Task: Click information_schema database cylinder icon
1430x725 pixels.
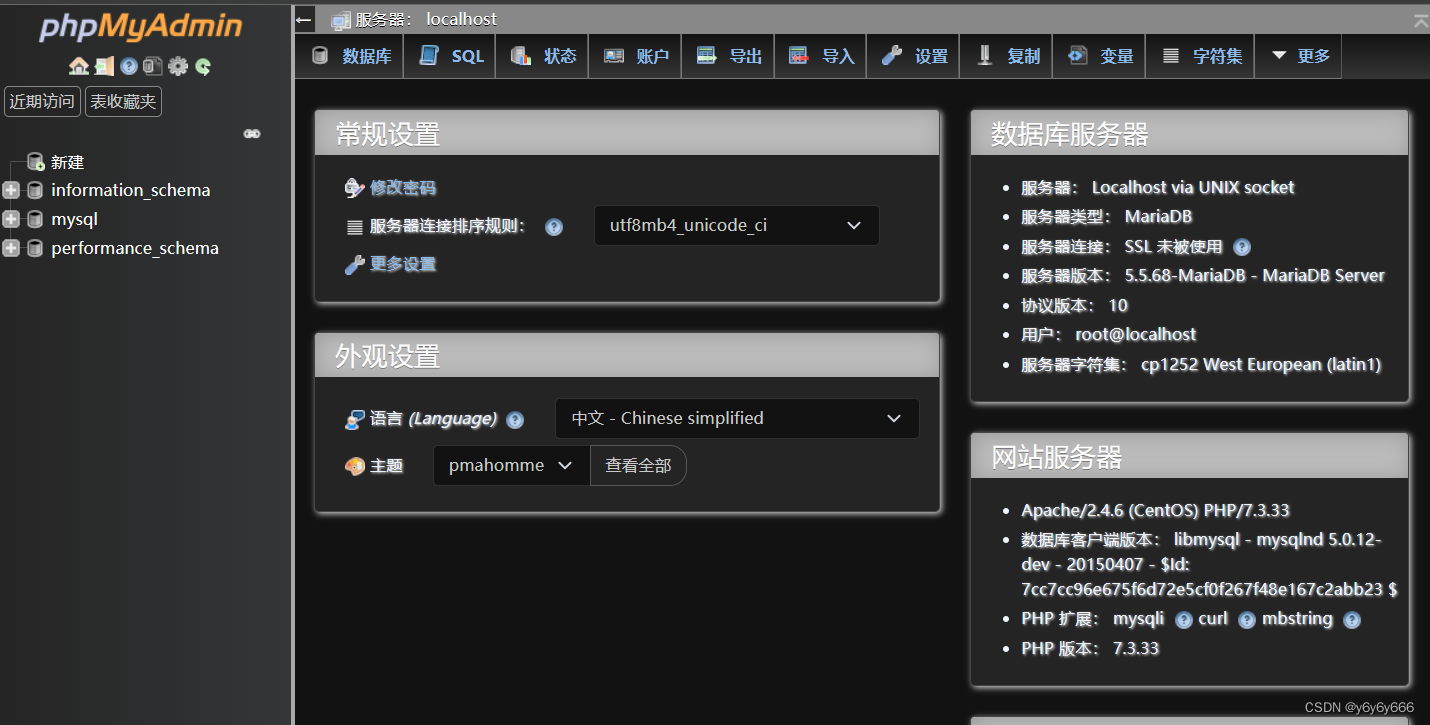Action: pos(36,190)
